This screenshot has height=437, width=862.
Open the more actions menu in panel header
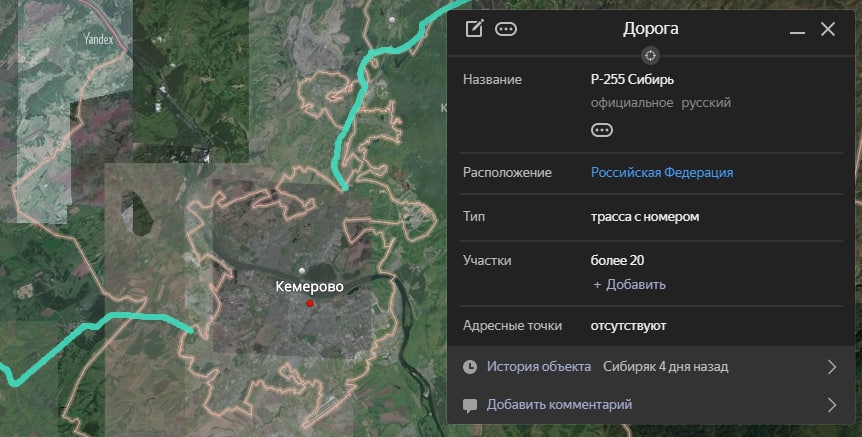click(x=506, y=29)
